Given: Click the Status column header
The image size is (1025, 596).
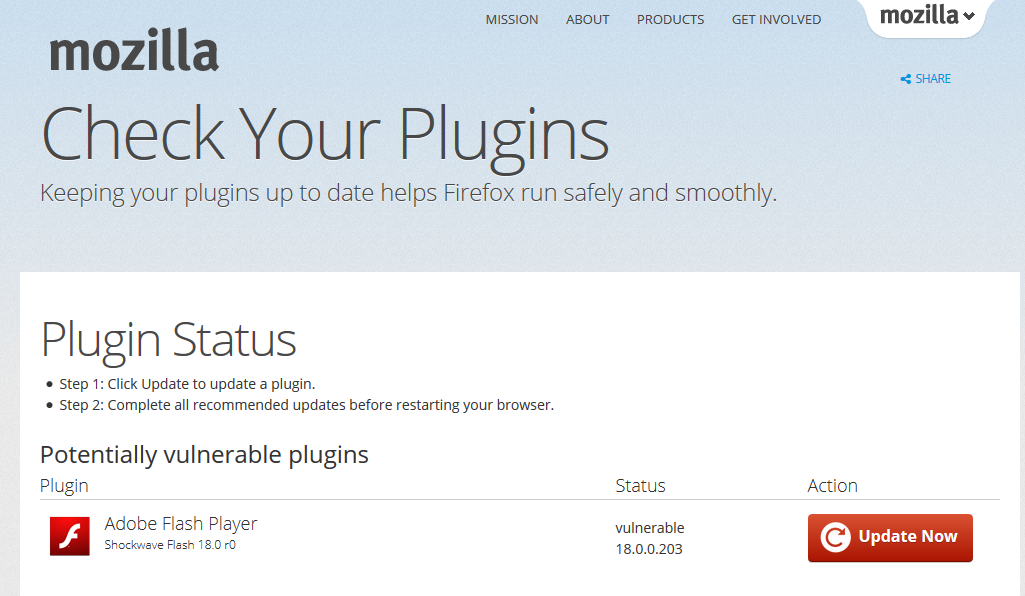Looking at the screenshot, I should (640, 486).
